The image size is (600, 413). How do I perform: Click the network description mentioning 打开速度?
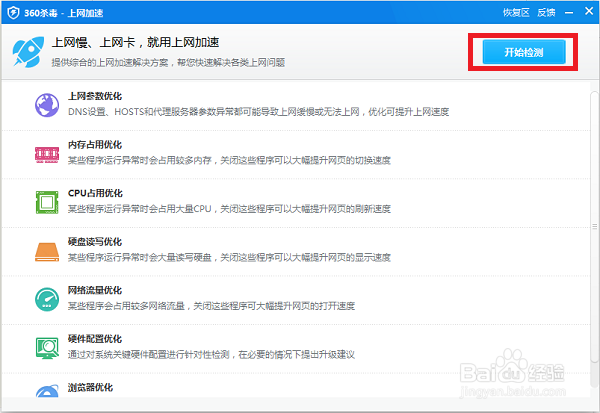click(211, 306)
